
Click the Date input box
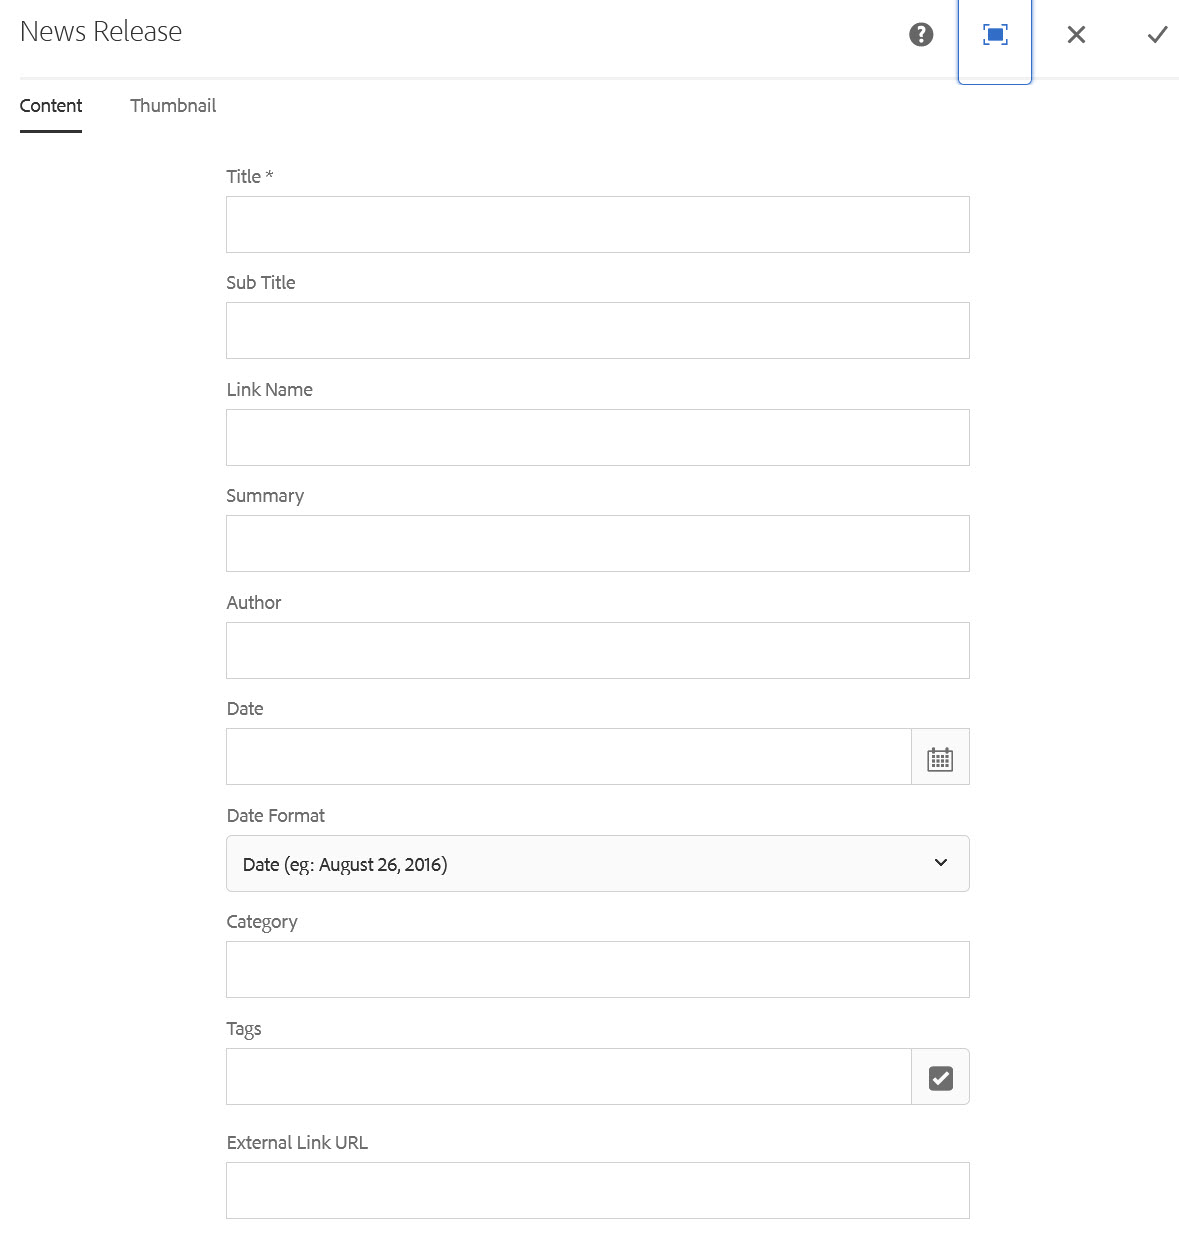coord(568,757)
